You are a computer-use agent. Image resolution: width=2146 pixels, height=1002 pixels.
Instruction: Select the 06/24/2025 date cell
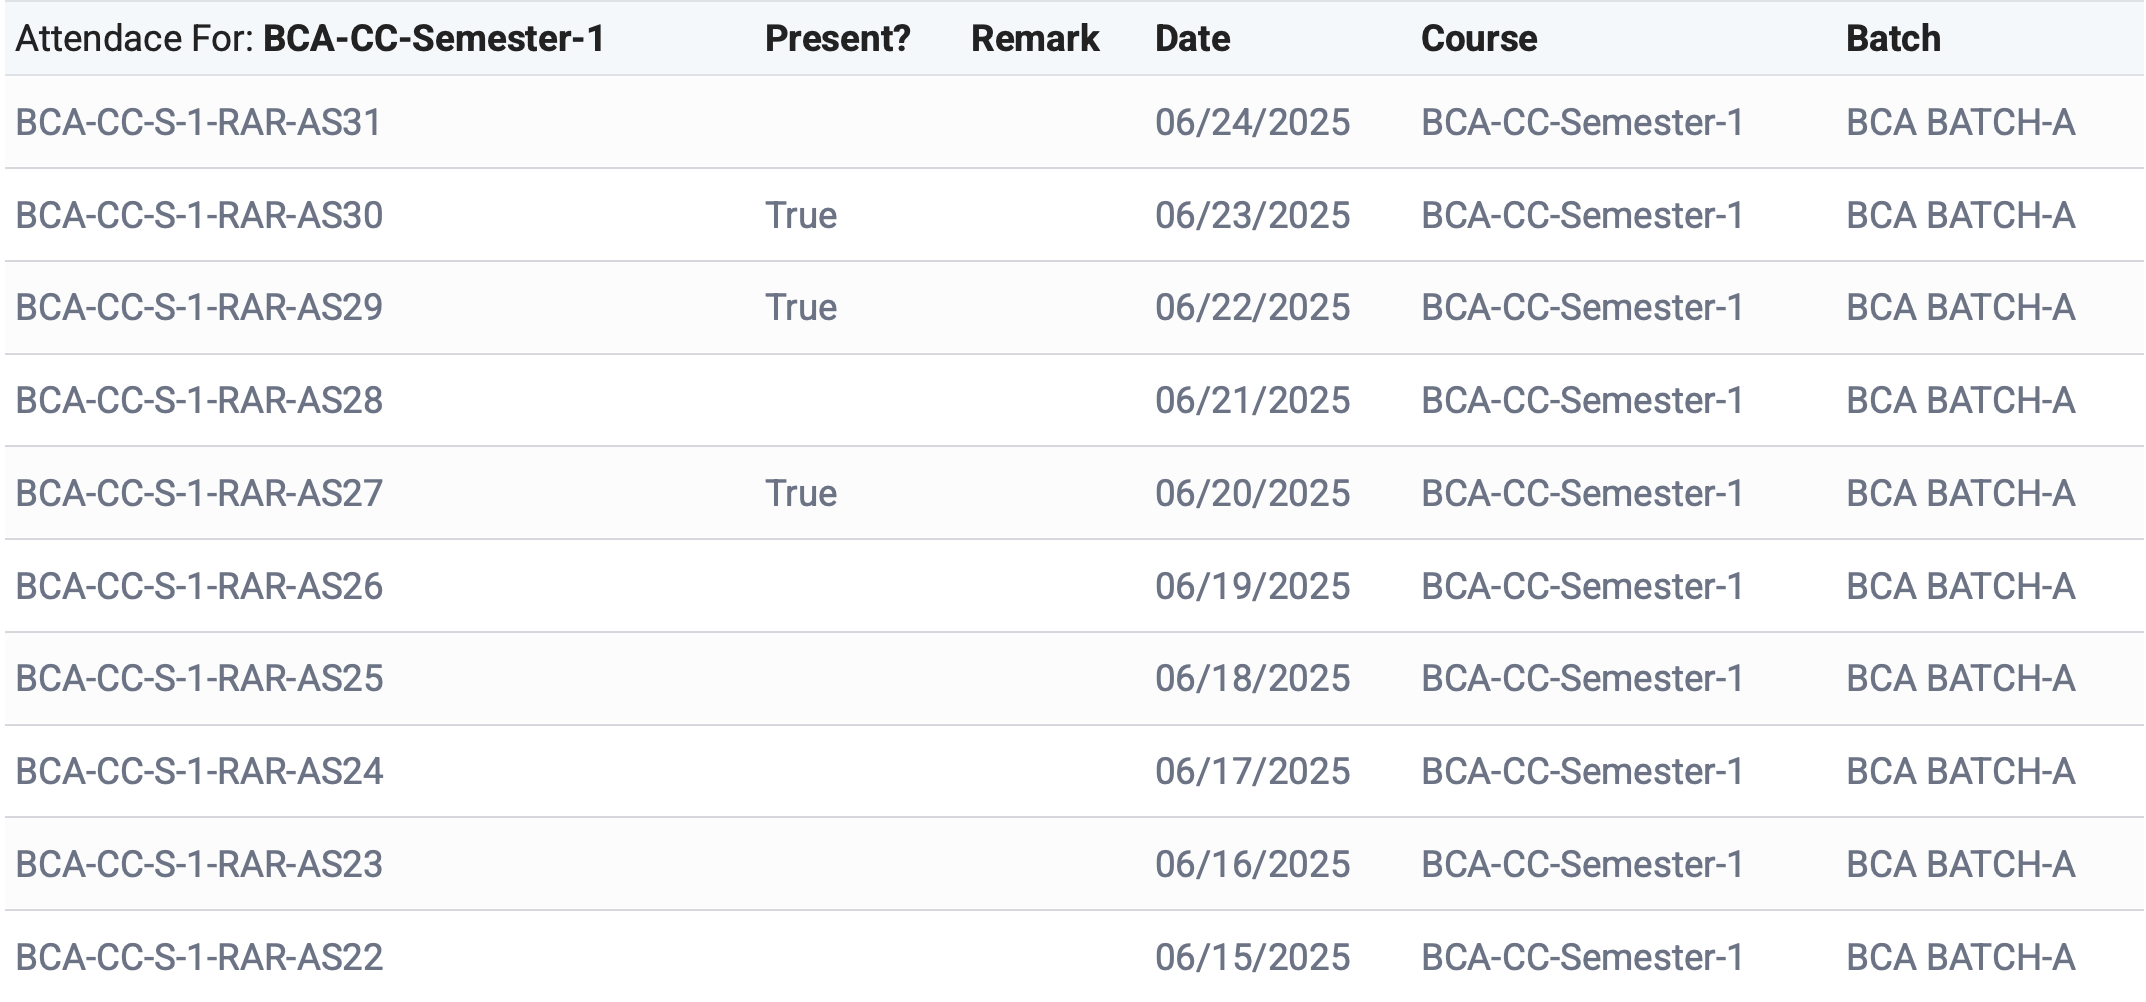click(1252, 123)
